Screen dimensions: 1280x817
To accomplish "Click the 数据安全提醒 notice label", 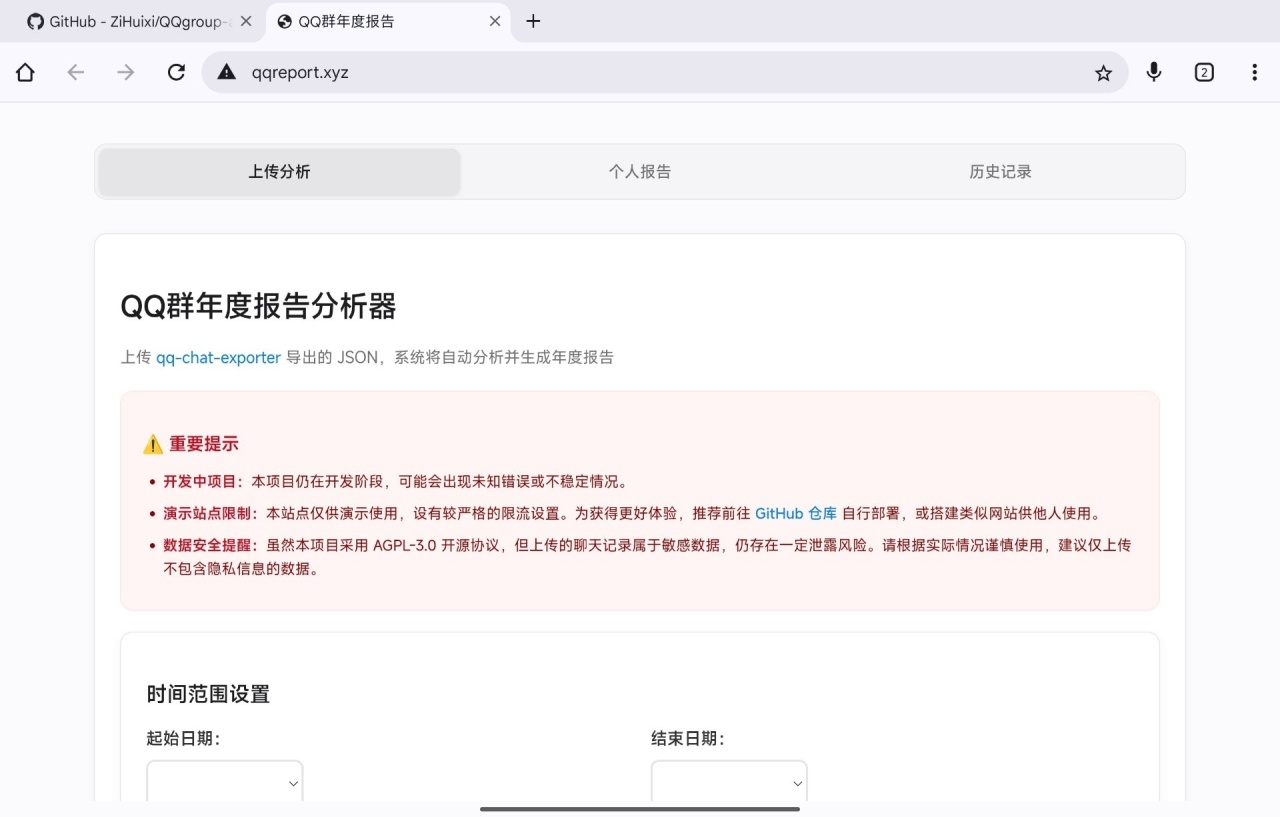I will click(210, 545).
